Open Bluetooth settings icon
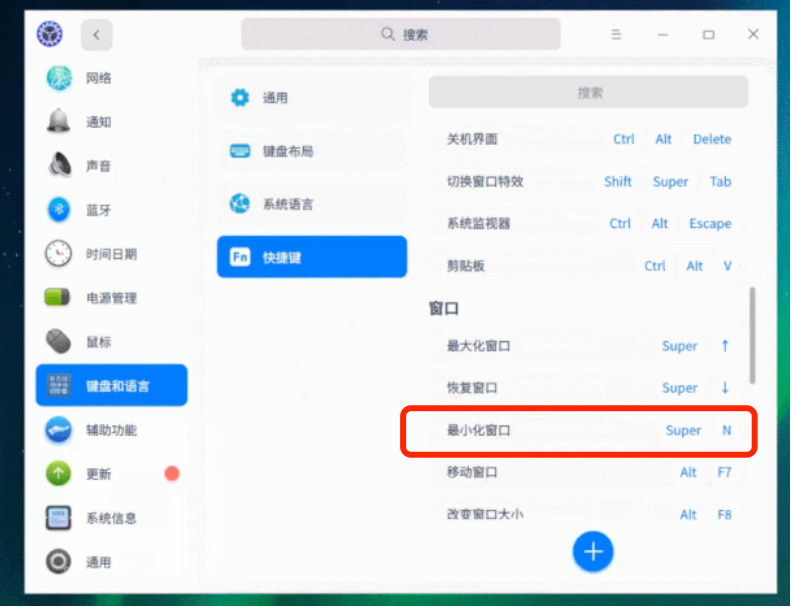The image size is (792, 608). coord(59,210)
